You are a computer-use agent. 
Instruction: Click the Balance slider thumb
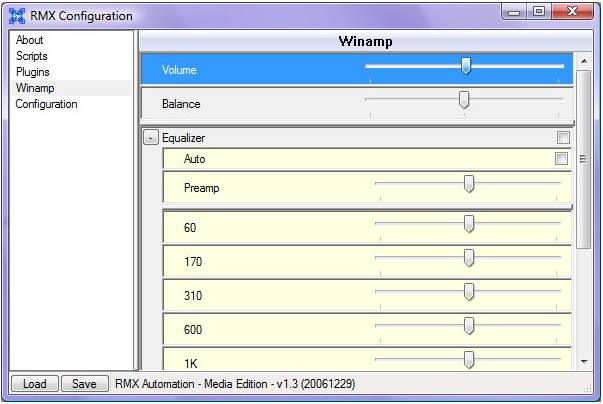[x=464, y=100]
